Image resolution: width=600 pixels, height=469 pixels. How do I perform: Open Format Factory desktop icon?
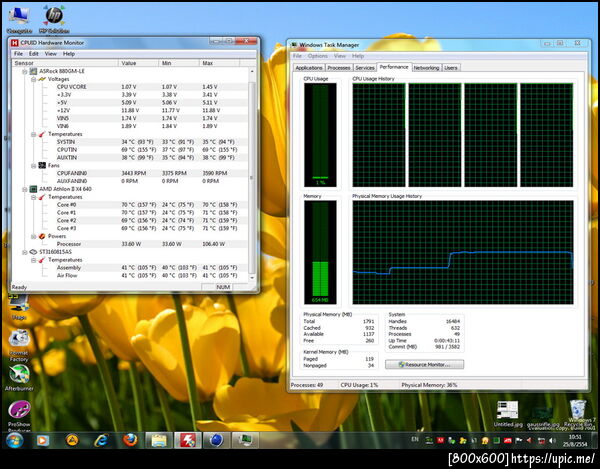(19, 346)
